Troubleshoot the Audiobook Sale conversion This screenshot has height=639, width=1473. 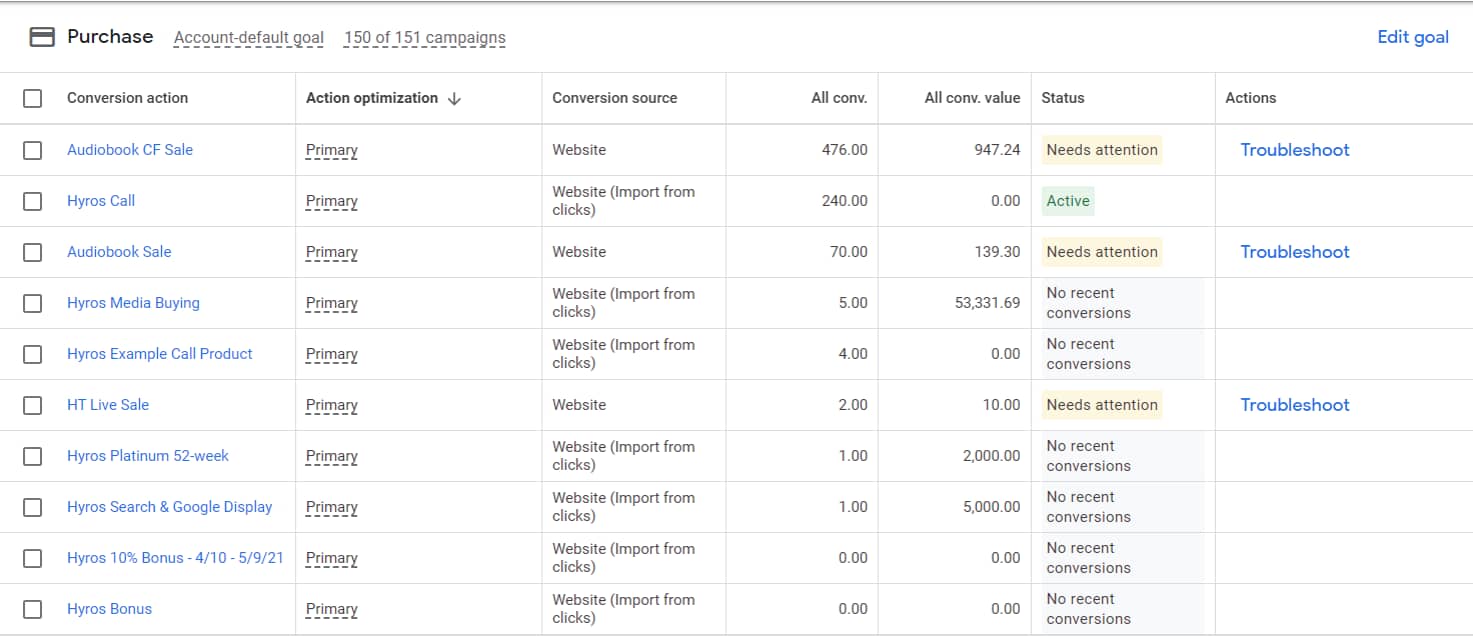click(1295, 252)
